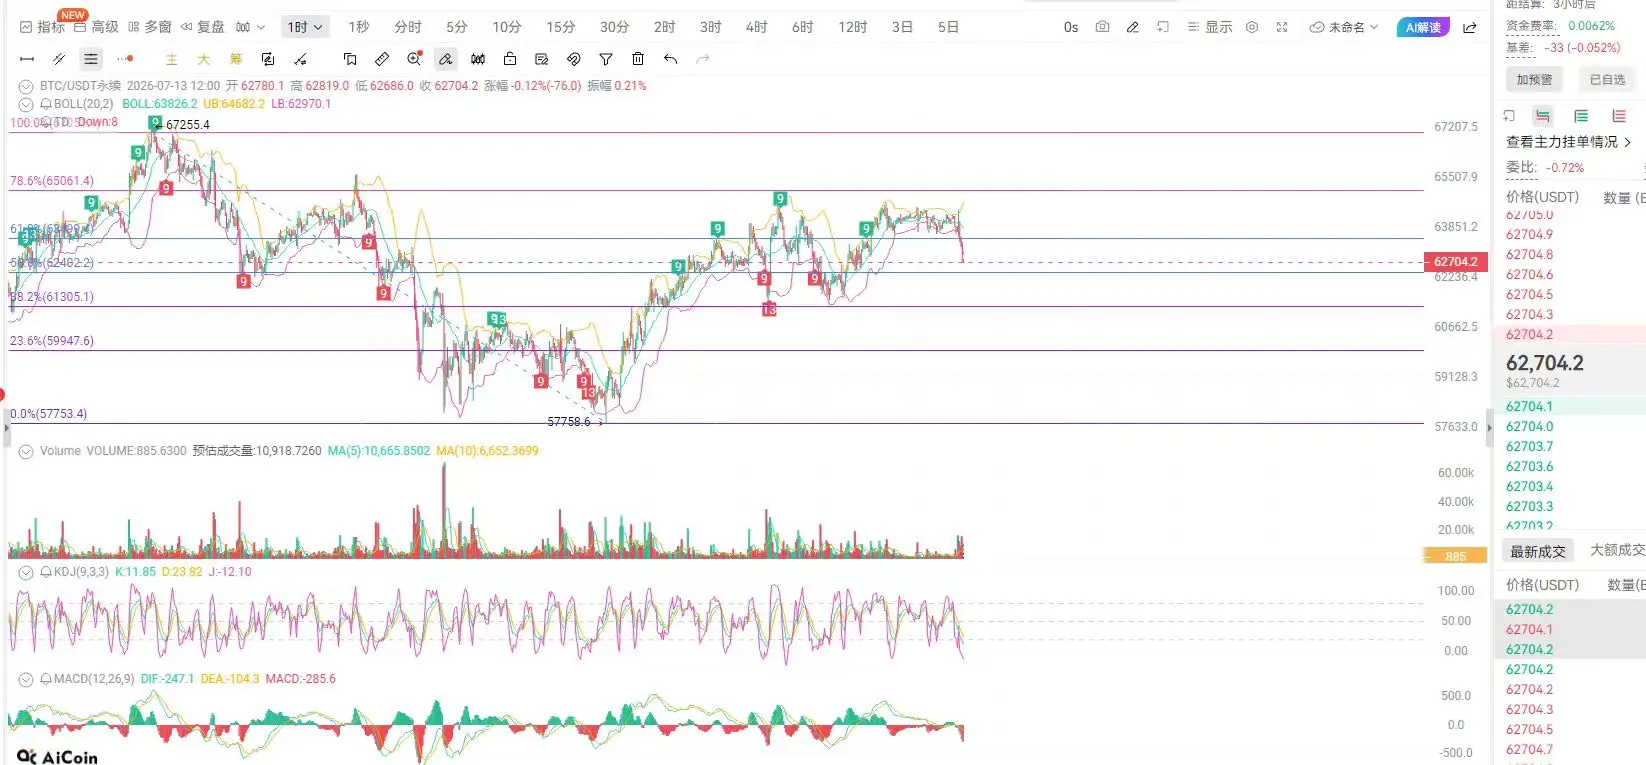This screenshot has width=1646, height=765.
Task: Select the 12时 timeframe
Action: pos(852,27)
